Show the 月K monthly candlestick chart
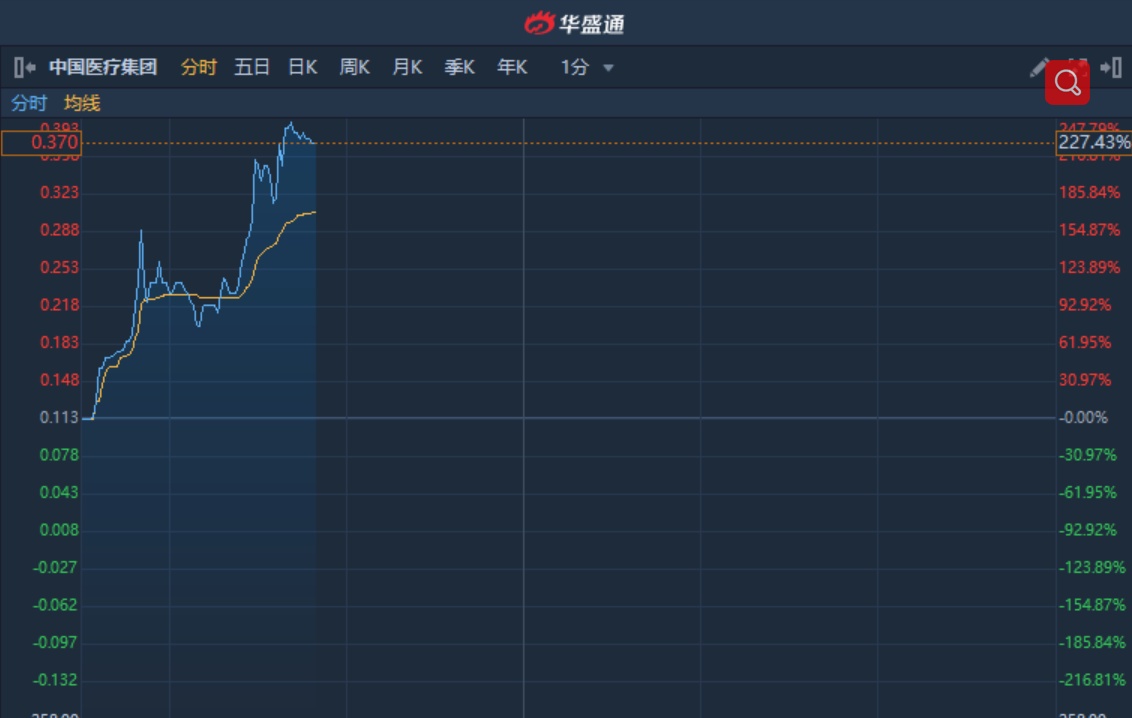1132x718 pixels. (x=407, y=68)
